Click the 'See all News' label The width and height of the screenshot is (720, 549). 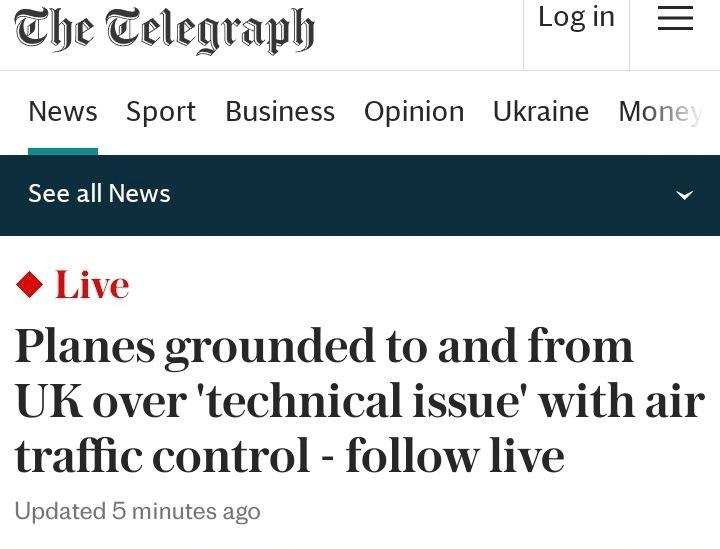tap(99, 194)
